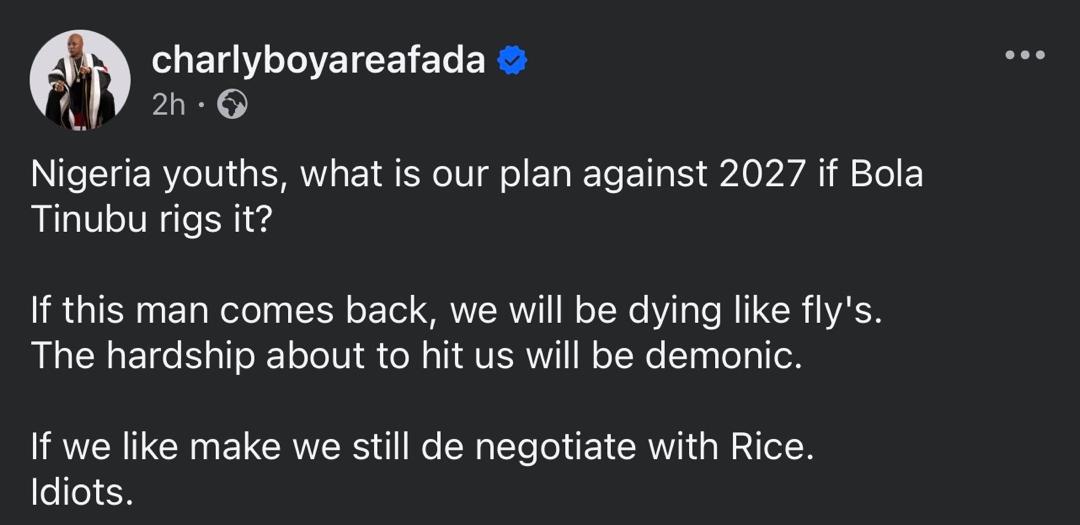Viewport: 1080px width, 525px height.
Task: Click the dot separator beside the timestamp
Action: point(201,105)
